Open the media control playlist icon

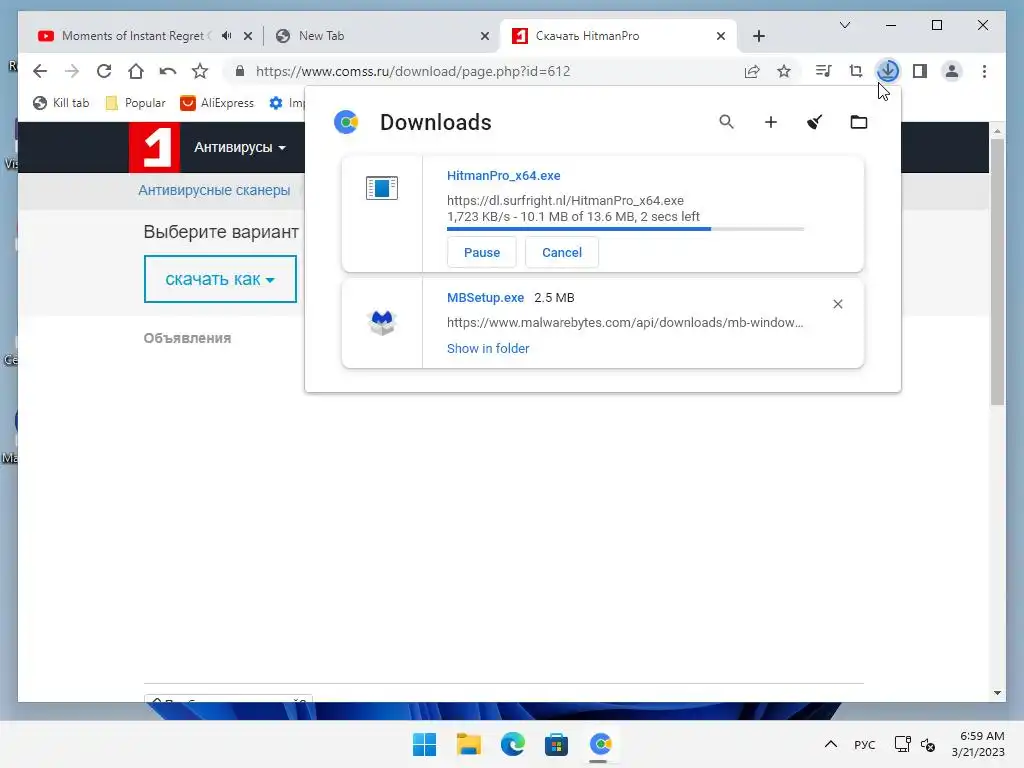(824, 71)
